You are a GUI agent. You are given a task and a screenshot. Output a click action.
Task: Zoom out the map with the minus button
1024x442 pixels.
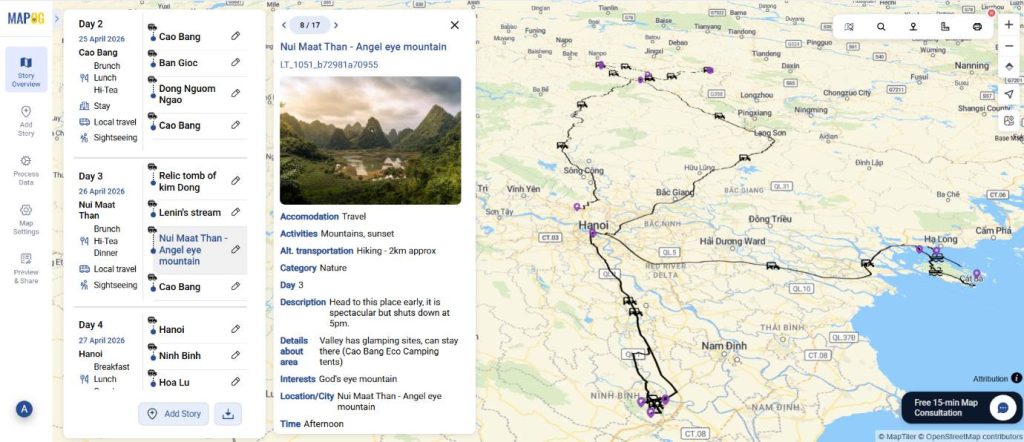click(x=1009, y=46)
